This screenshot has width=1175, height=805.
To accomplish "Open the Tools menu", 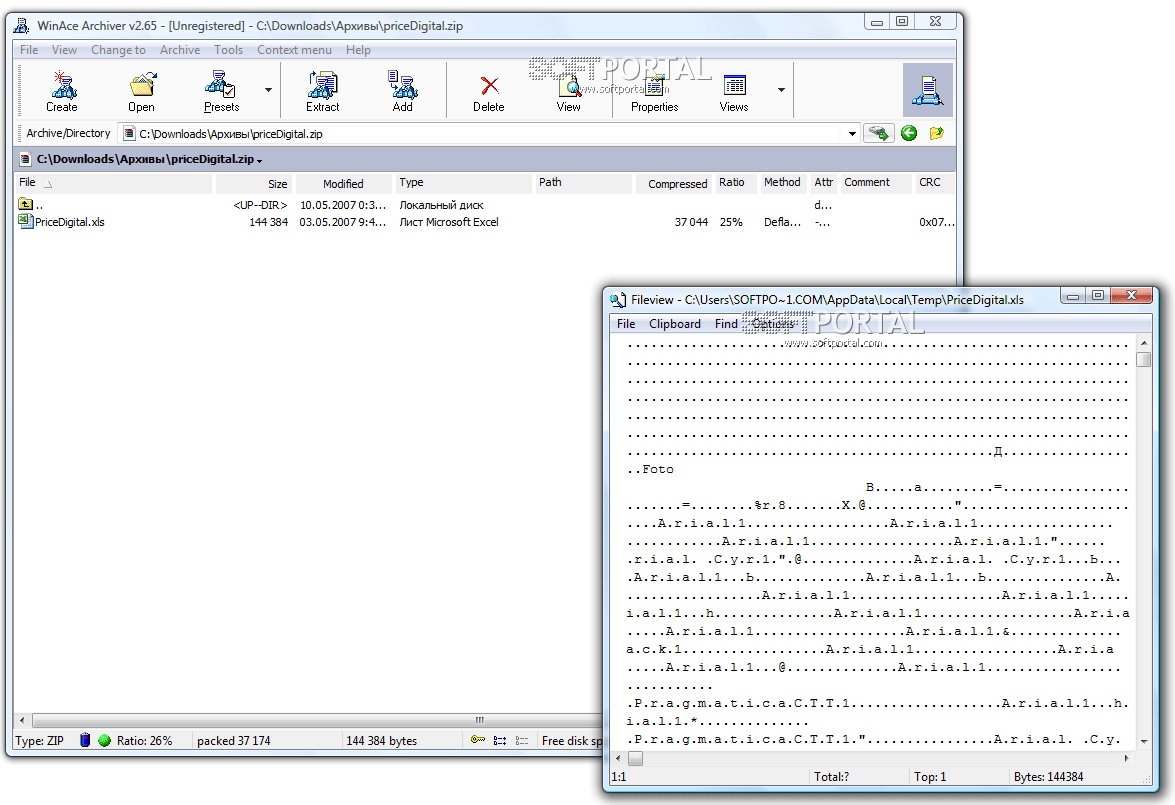I will pyautogui.click(x=229, y=49).
